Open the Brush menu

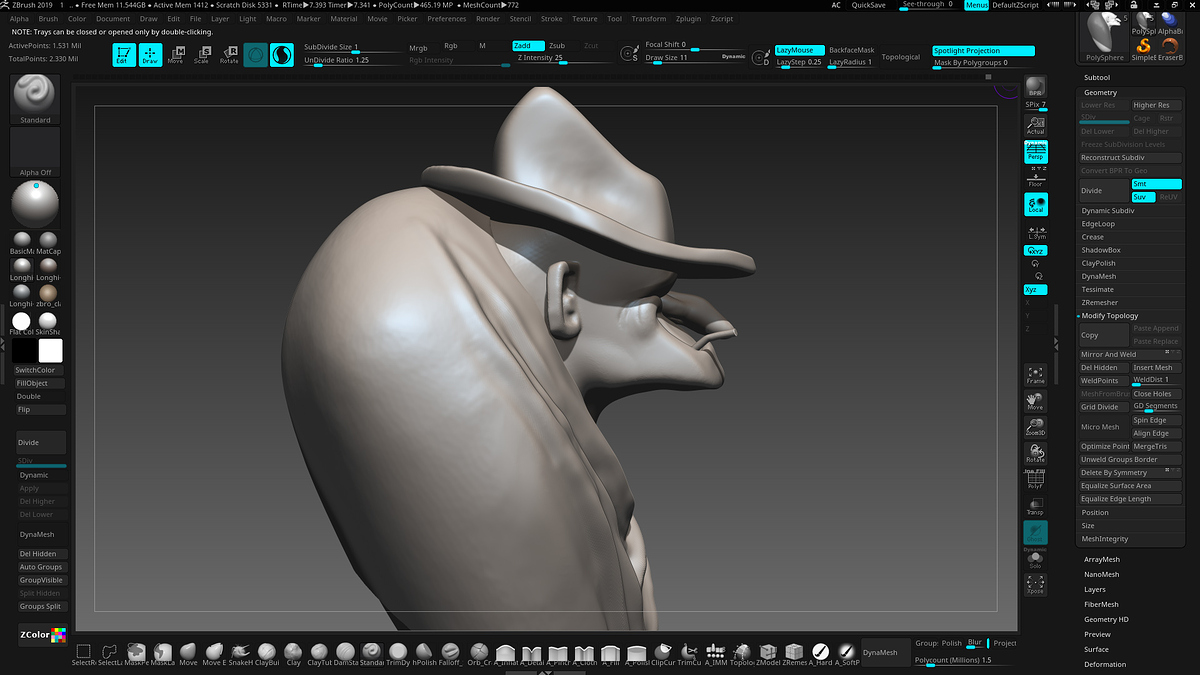pos(48,19)
